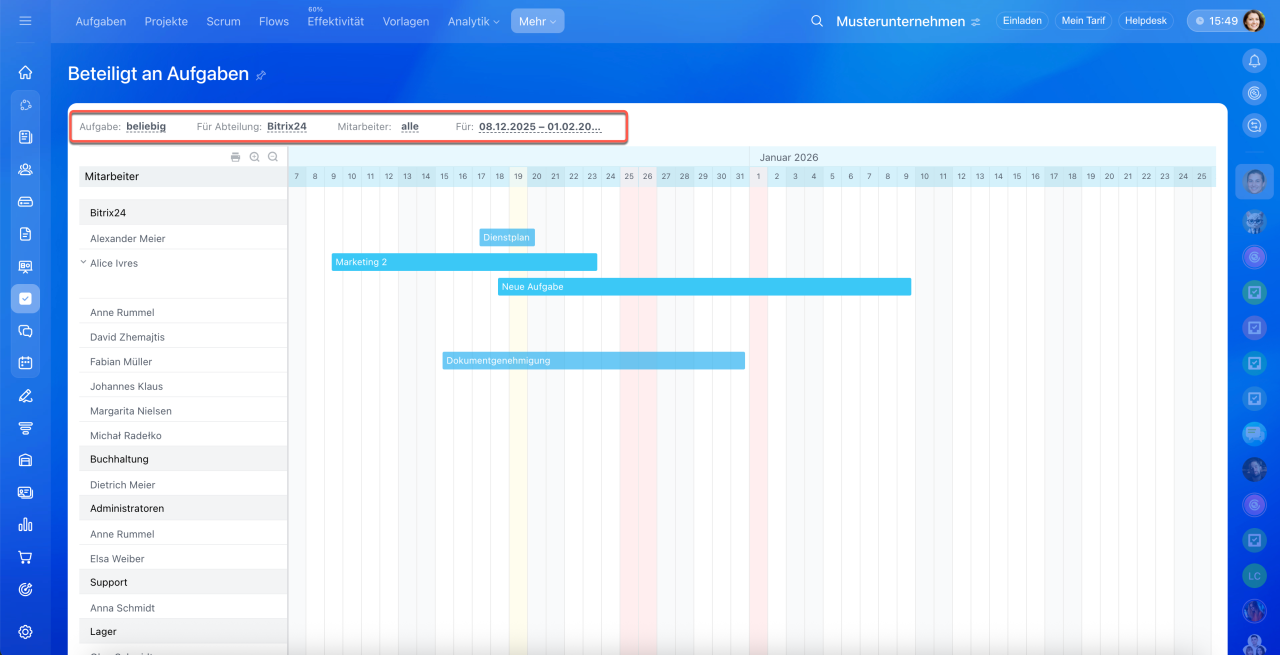Image resolution: width=1280 pixels, height=655 pixels.
Task: Select the Neue Aufgabe task bar
Action: point(704,286)
